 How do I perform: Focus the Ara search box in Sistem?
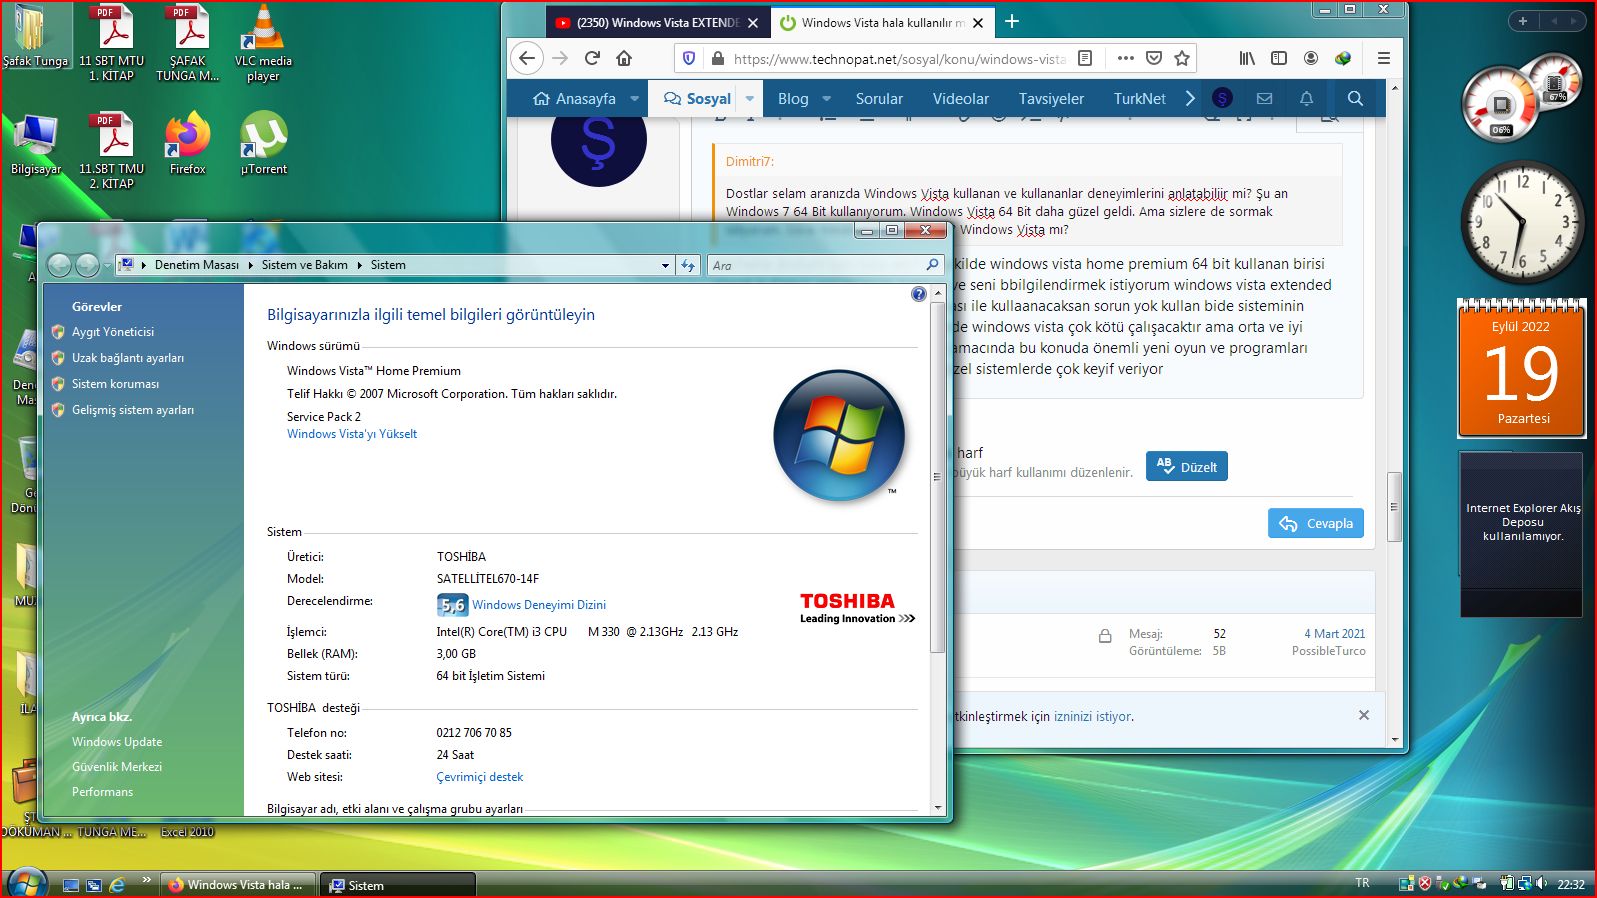[x=824, y=265]
